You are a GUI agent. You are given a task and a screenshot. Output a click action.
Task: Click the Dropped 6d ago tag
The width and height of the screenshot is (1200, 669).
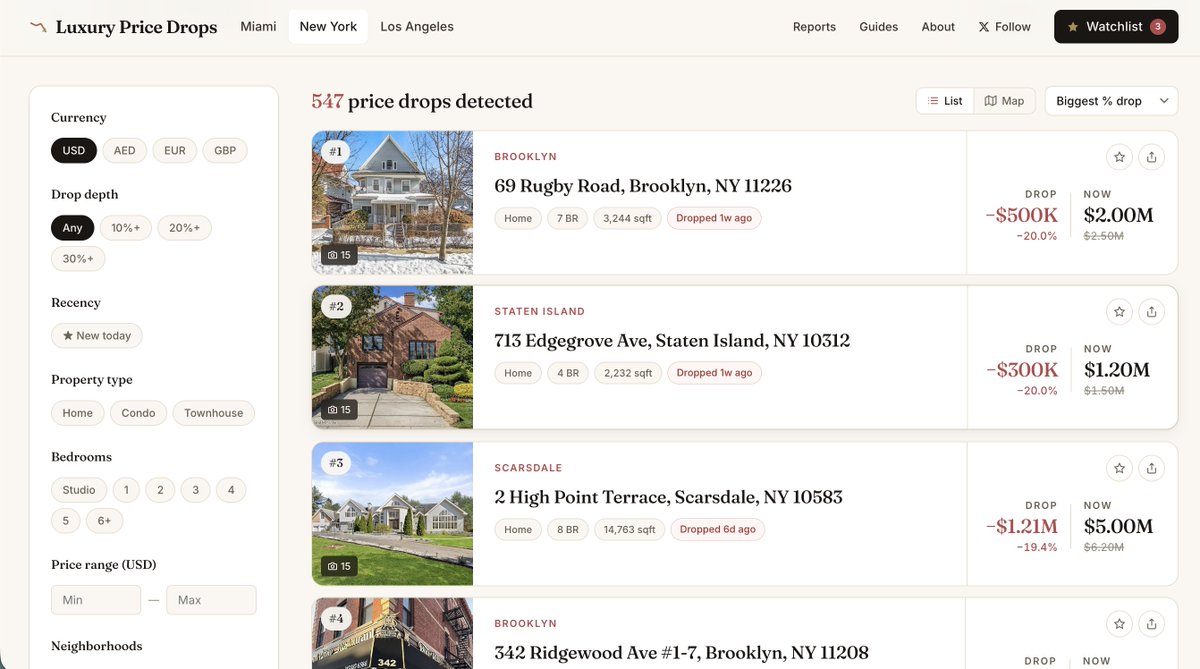[717, 529]
